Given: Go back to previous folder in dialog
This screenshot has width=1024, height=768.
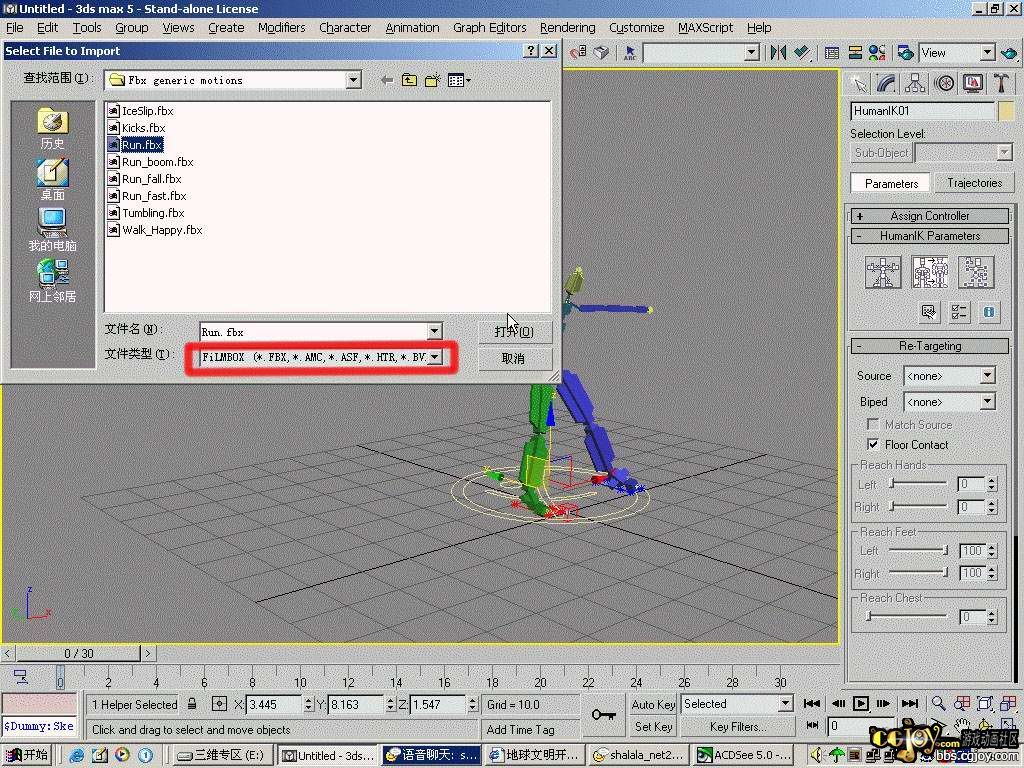Looking at the screenshot, I should pyautogui.click(x=387, y=80).
